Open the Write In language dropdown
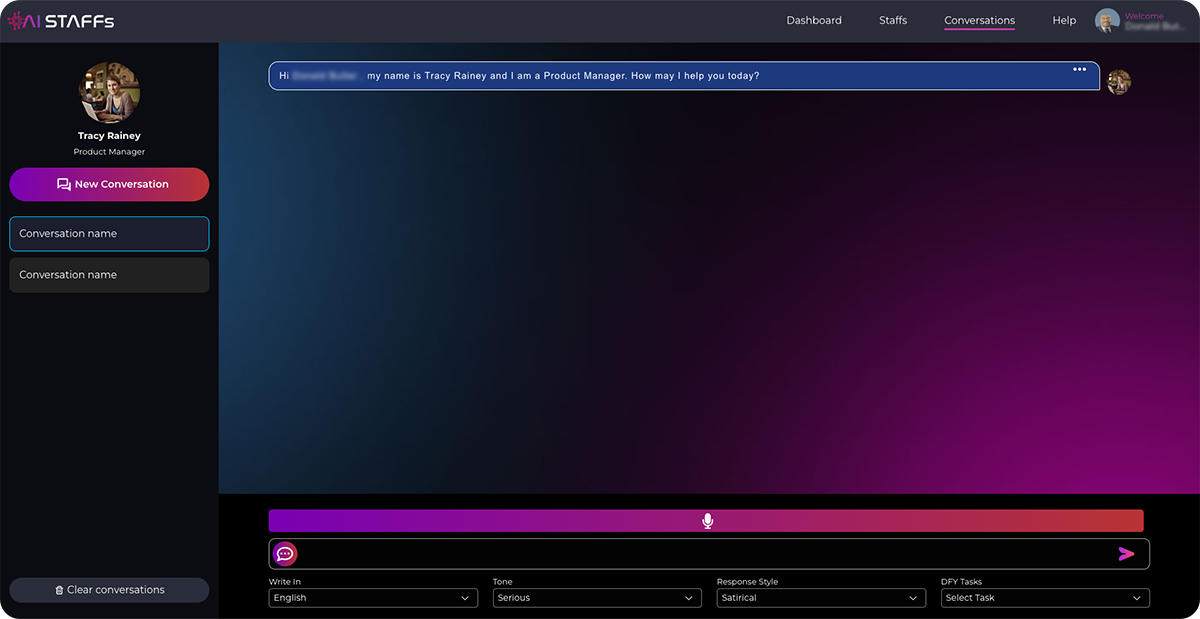 pyautogui.click(x=374, y=598)
